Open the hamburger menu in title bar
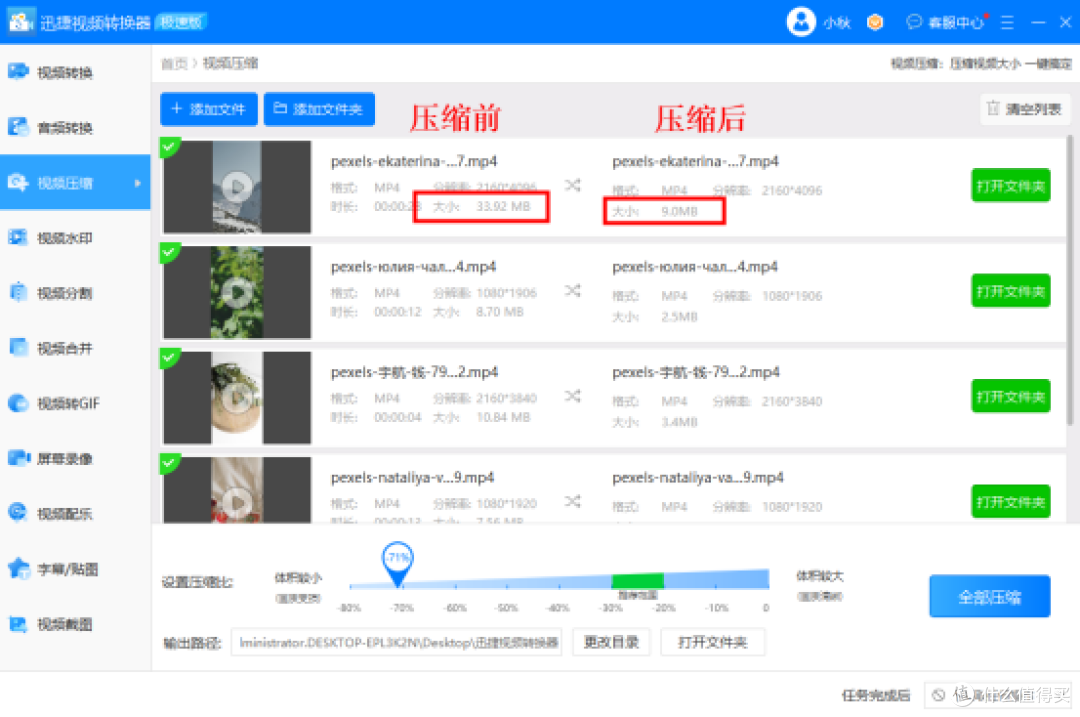 1007,23
